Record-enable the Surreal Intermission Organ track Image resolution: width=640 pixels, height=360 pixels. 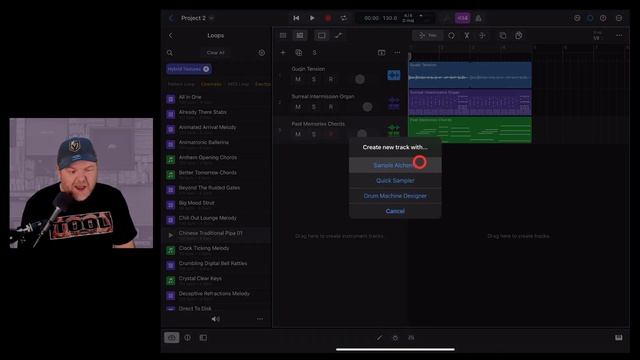pos(331,107)
